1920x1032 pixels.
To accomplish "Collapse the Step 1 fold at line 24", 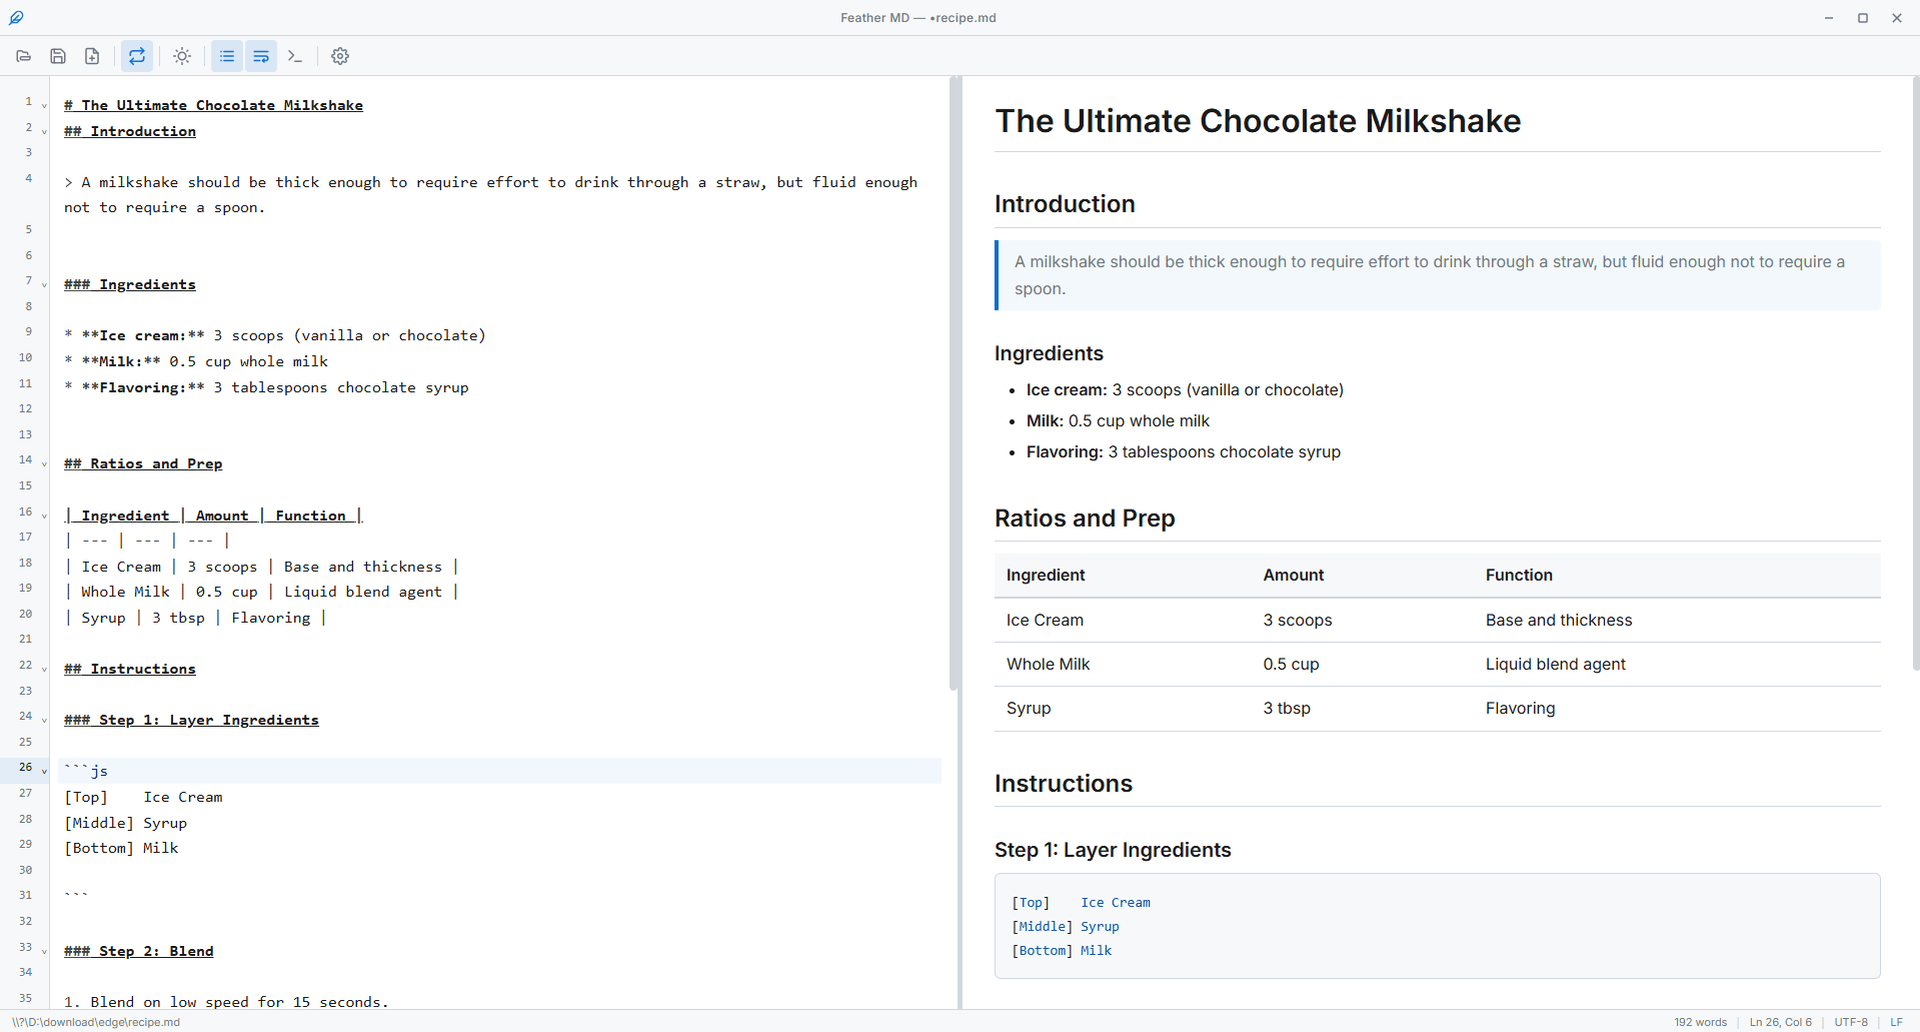I will coord(44,720).
